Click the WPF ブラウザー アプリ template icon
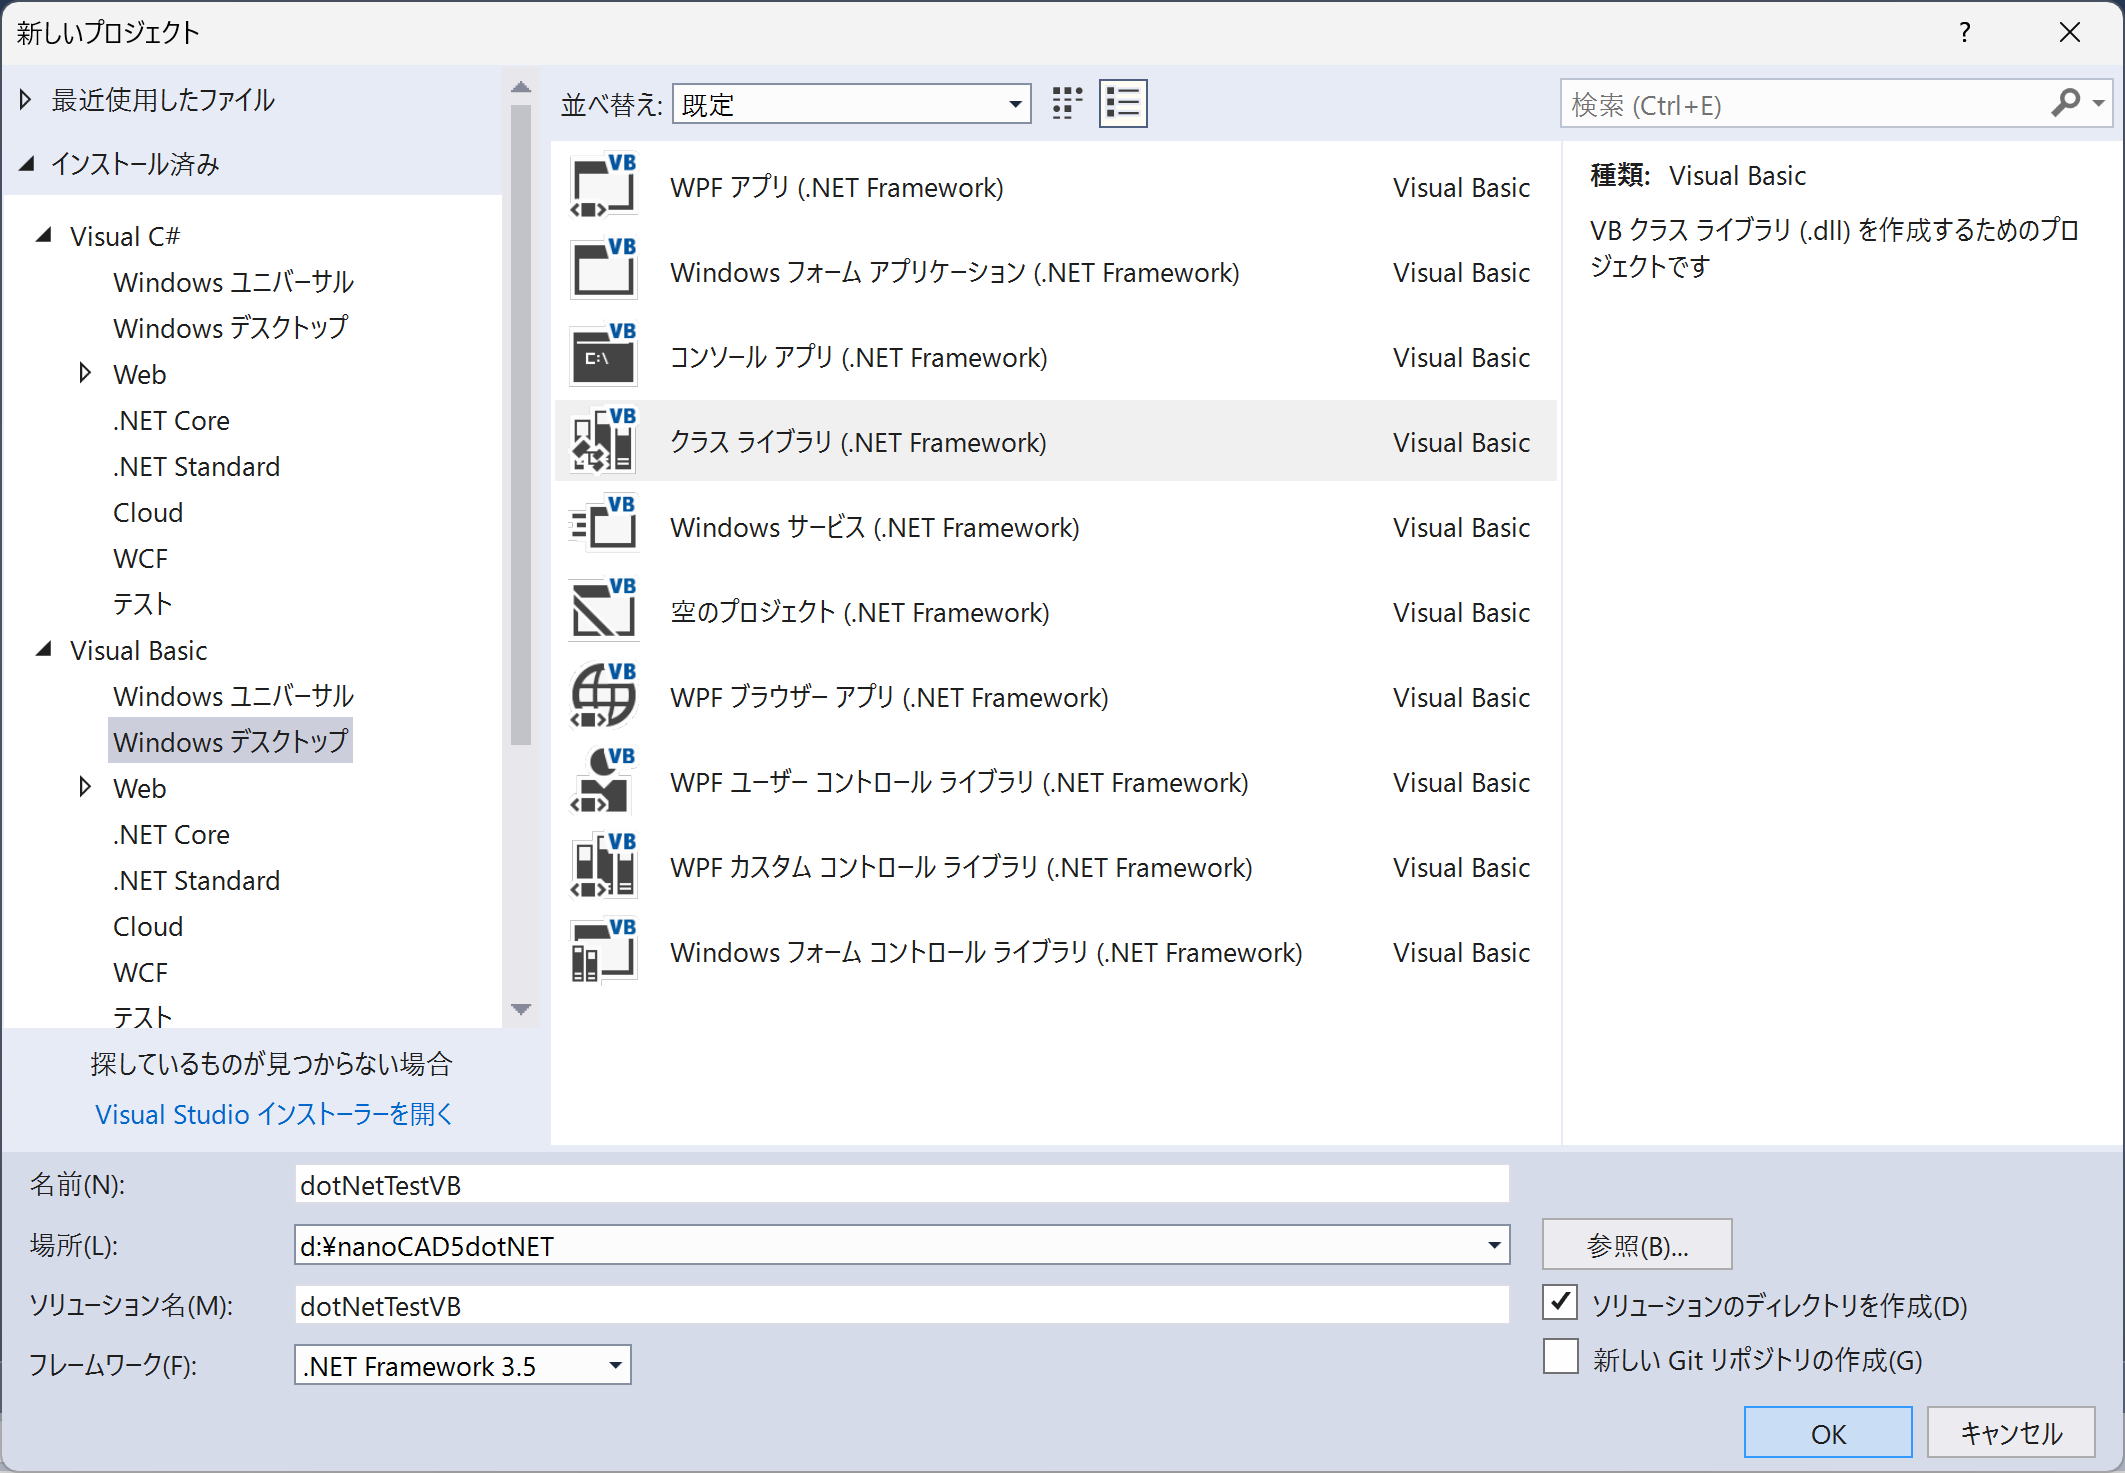Image resolution: width=2125 pixels, height=1473 pixels. click(x=603, y=696)
